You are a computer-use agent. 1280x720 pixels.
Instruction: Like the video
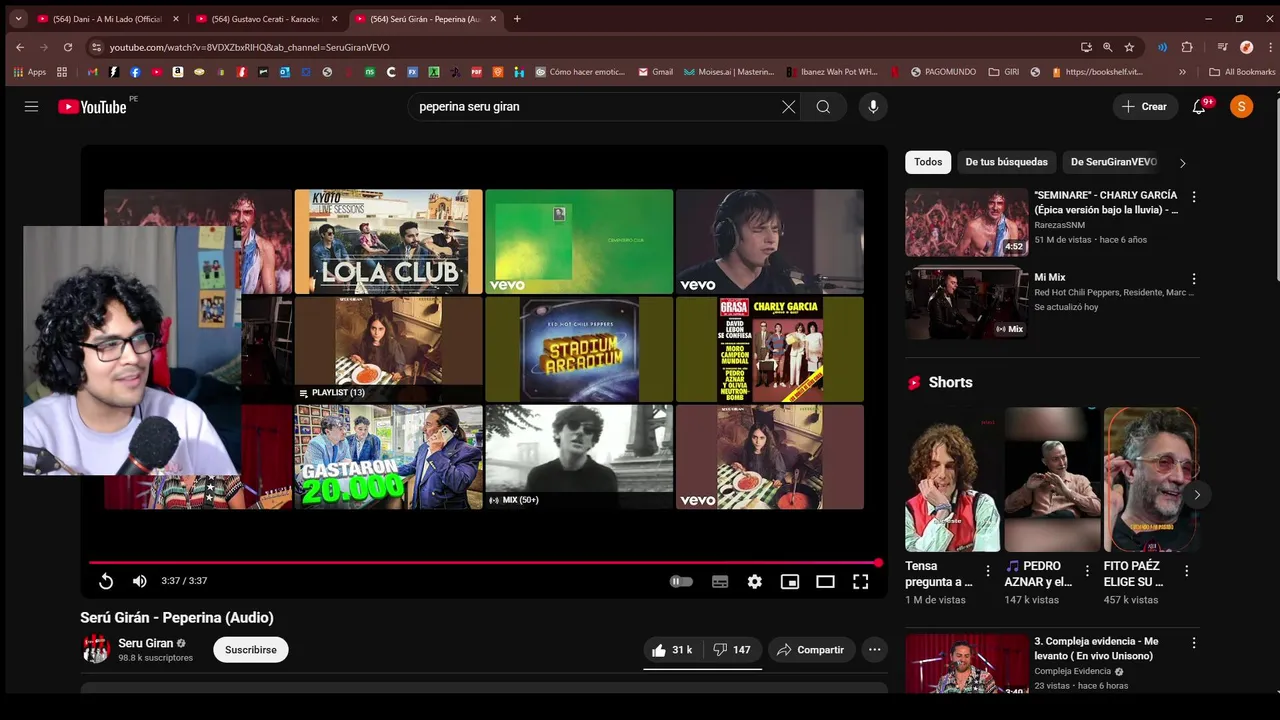pos(672,650)
